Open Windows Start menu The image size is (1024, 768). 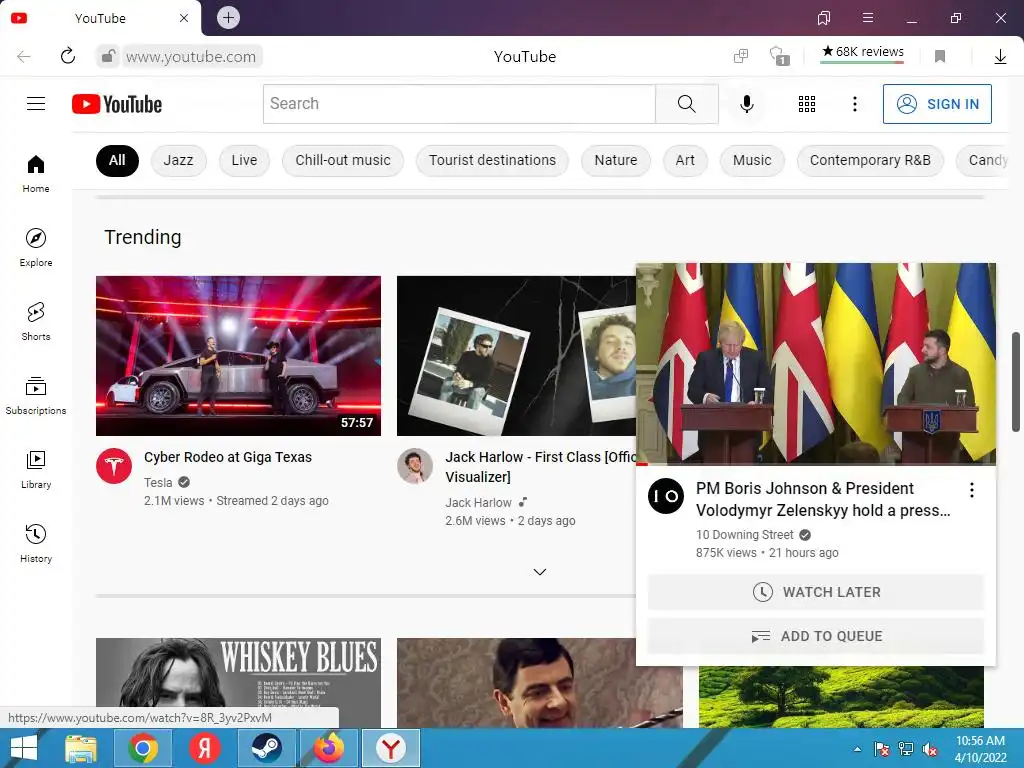(x=24, y=748)
